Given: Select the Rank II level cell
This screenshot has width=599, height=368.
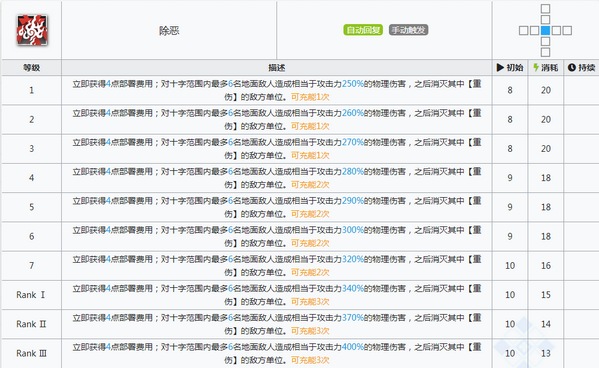Looking at the screenshot, I should point(31,324).
